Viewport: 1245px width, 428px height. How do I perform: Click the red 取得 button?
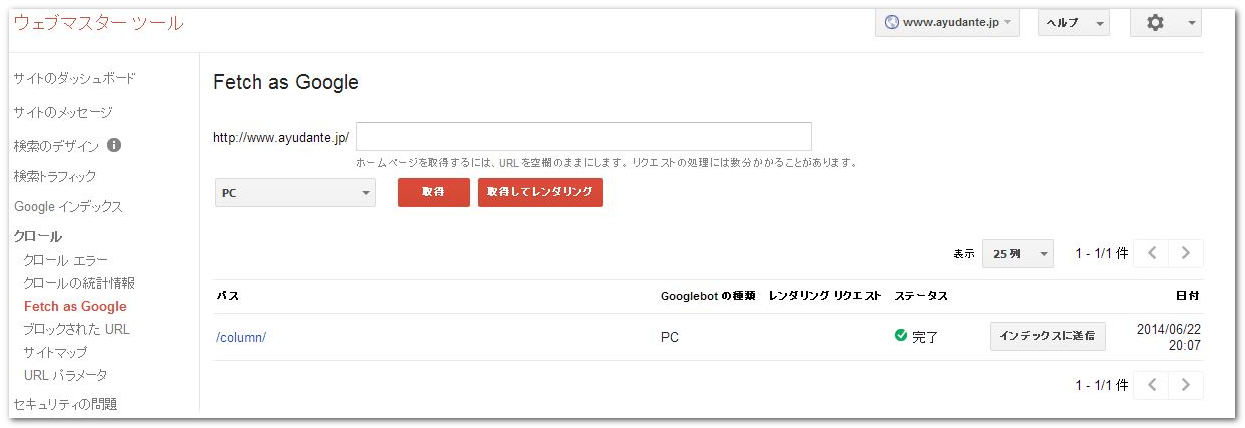[433, 192]
